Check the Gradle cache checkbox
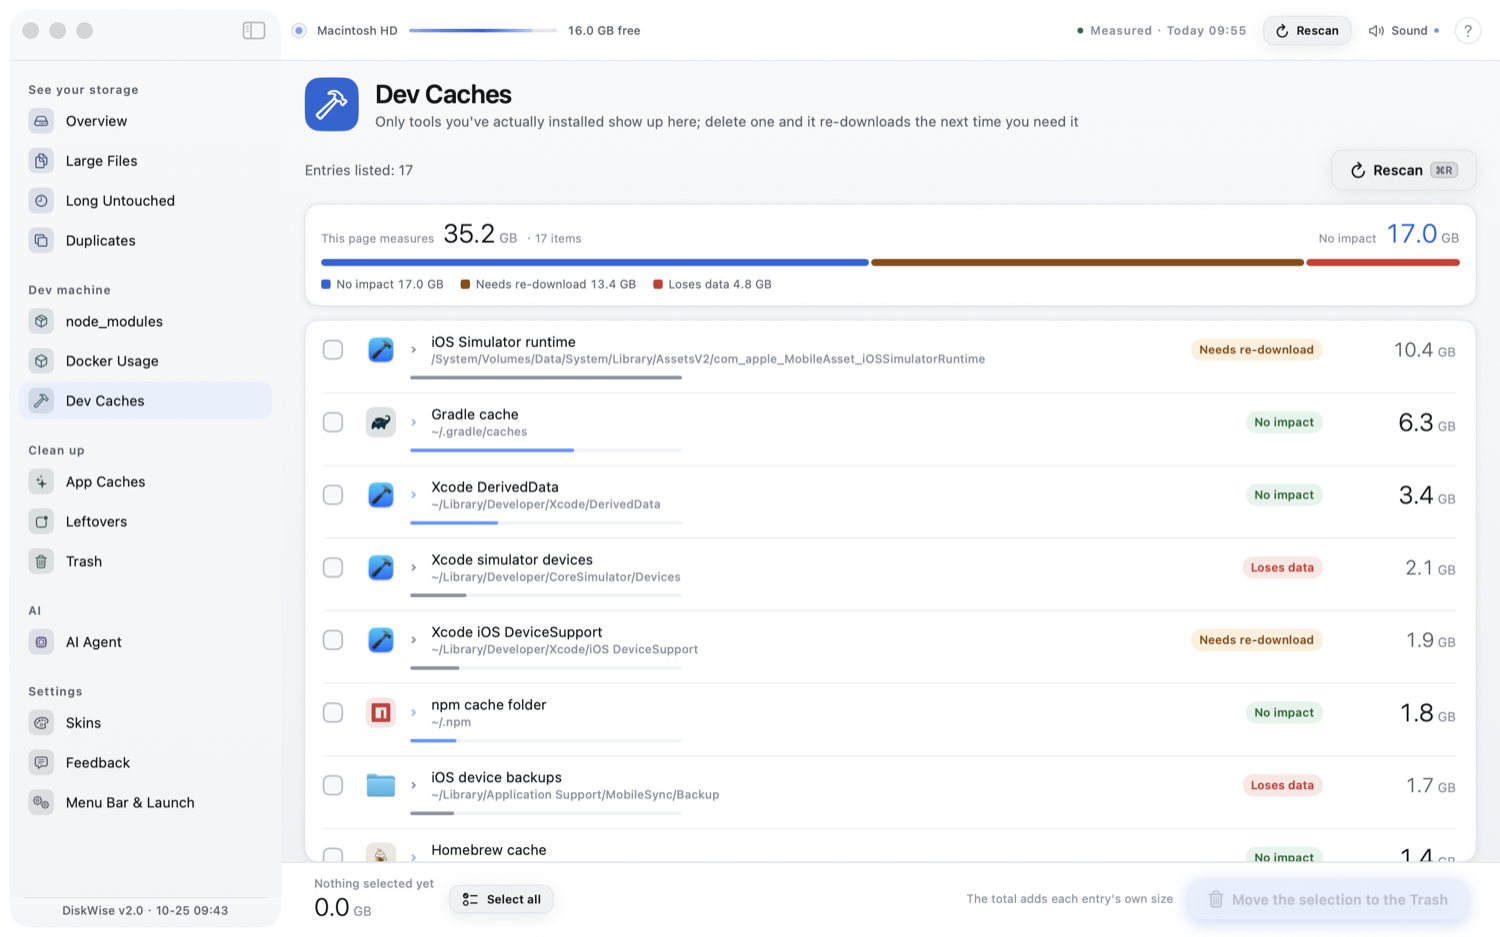 click(x=333, y=423)
